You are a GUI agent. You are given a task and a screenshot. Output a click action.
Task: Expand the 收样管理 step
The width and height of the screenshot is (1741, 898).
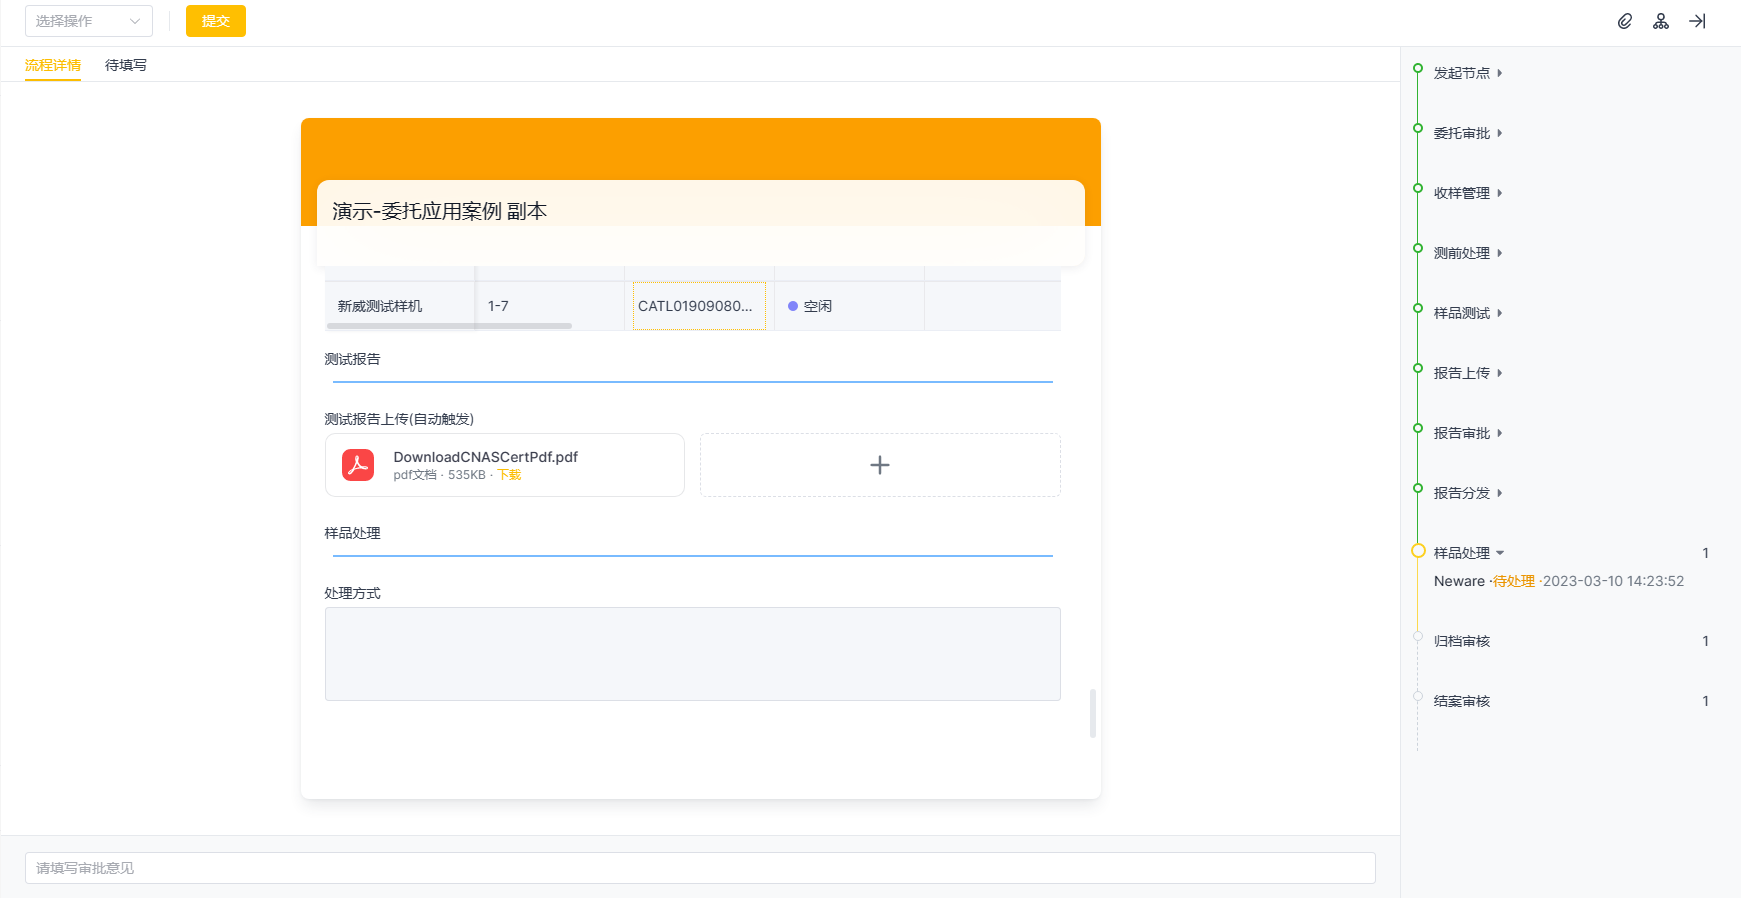tap(1499, 193)
